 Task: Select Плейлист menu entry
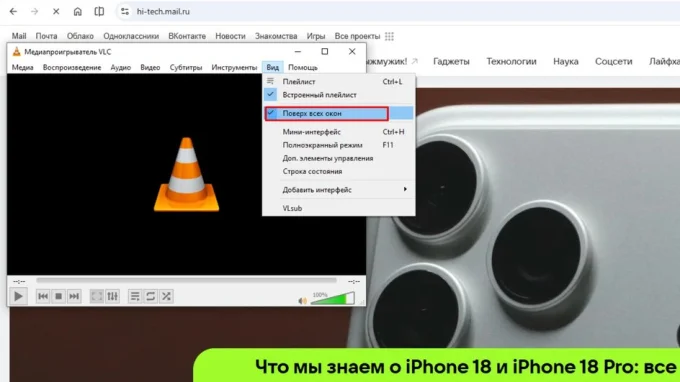tap(339, 82)
